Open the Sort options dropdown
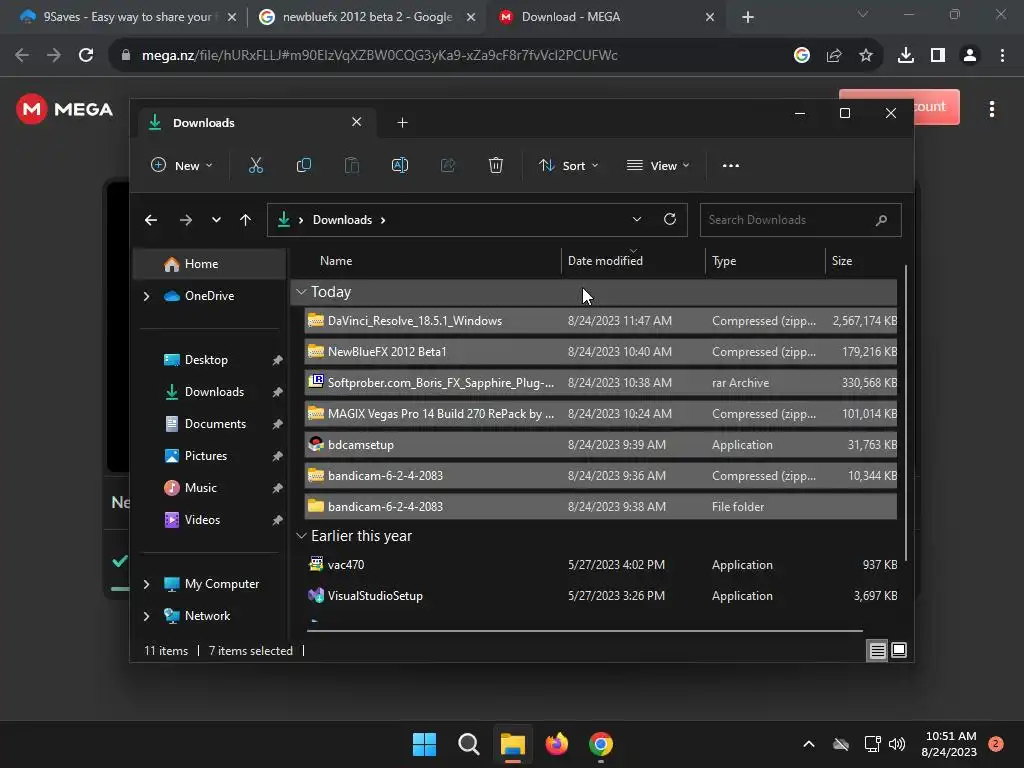Image resolution: width=1024 pixels, height=768 pixels. (x=568, y=166)
